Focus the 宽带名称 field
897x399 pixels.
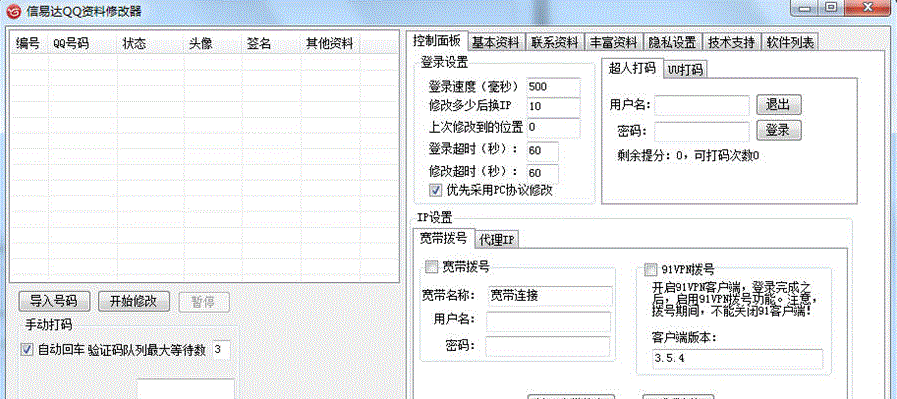[x=550, y=296]
